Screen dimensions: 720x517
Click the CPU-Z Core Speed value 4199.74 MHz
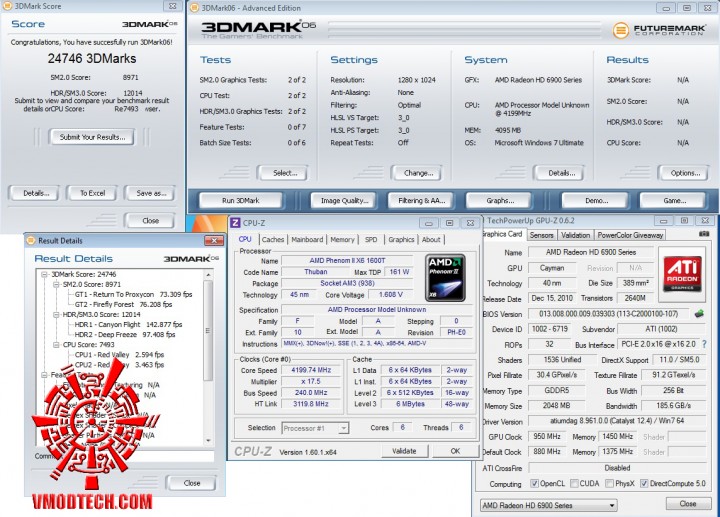click(311, 370)
